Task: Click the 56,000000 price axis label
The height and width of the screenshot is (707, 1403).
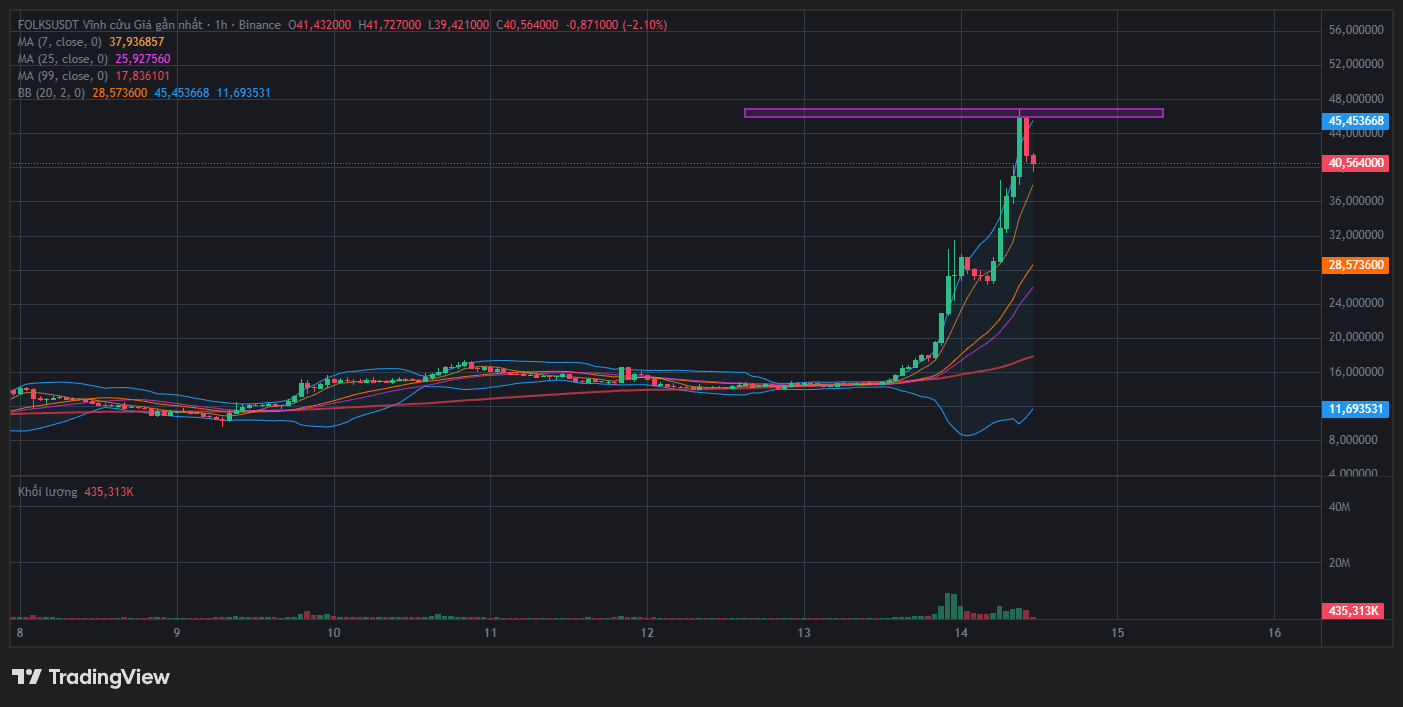Action: [1356, 30]
